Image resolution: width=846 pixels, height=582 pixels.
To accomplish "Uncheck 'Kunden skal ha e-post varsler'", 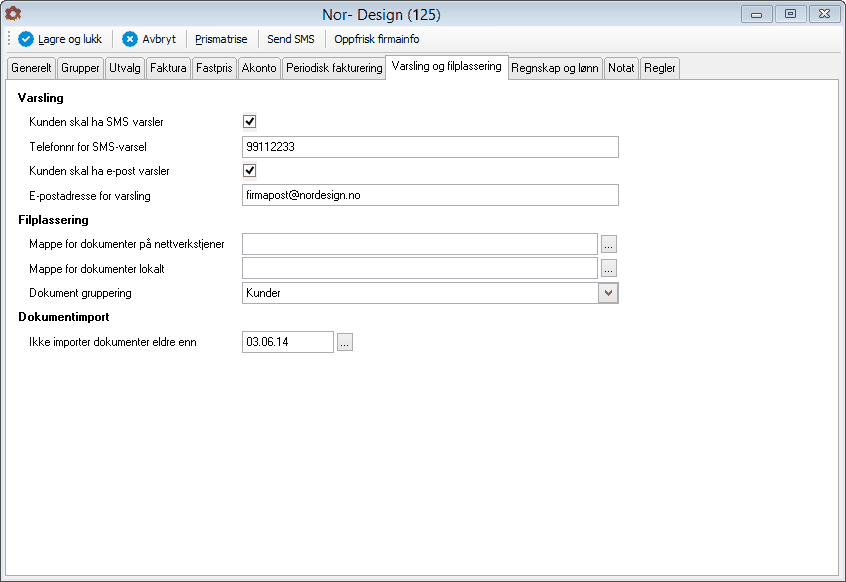I will click(x=249, y=171).
